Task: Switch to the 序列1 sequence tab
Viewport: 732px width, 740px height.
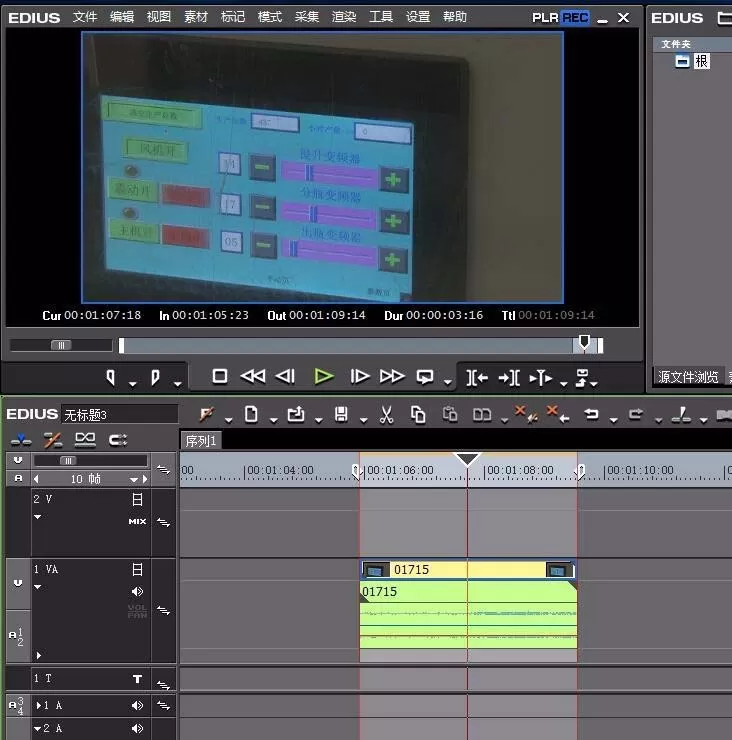Action: click(x=201, y=441)
